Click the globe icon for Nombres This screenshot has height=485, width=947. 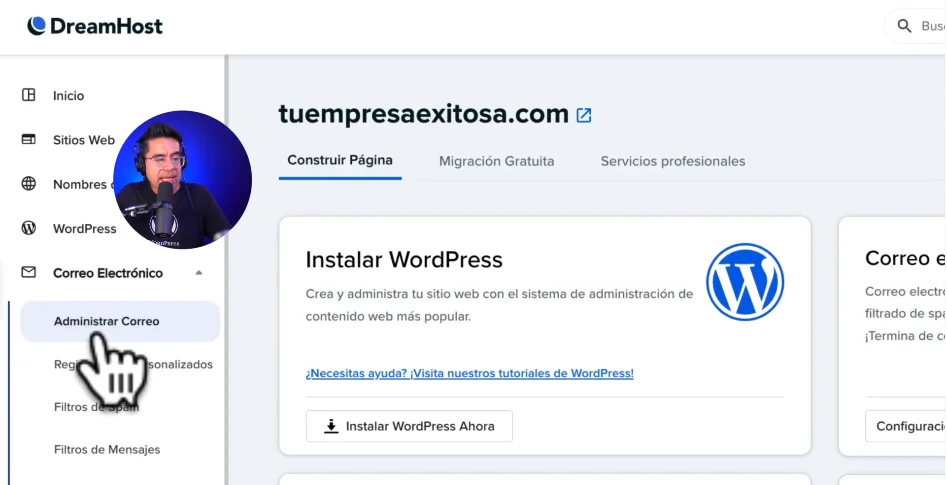click(x=28, y=184)
